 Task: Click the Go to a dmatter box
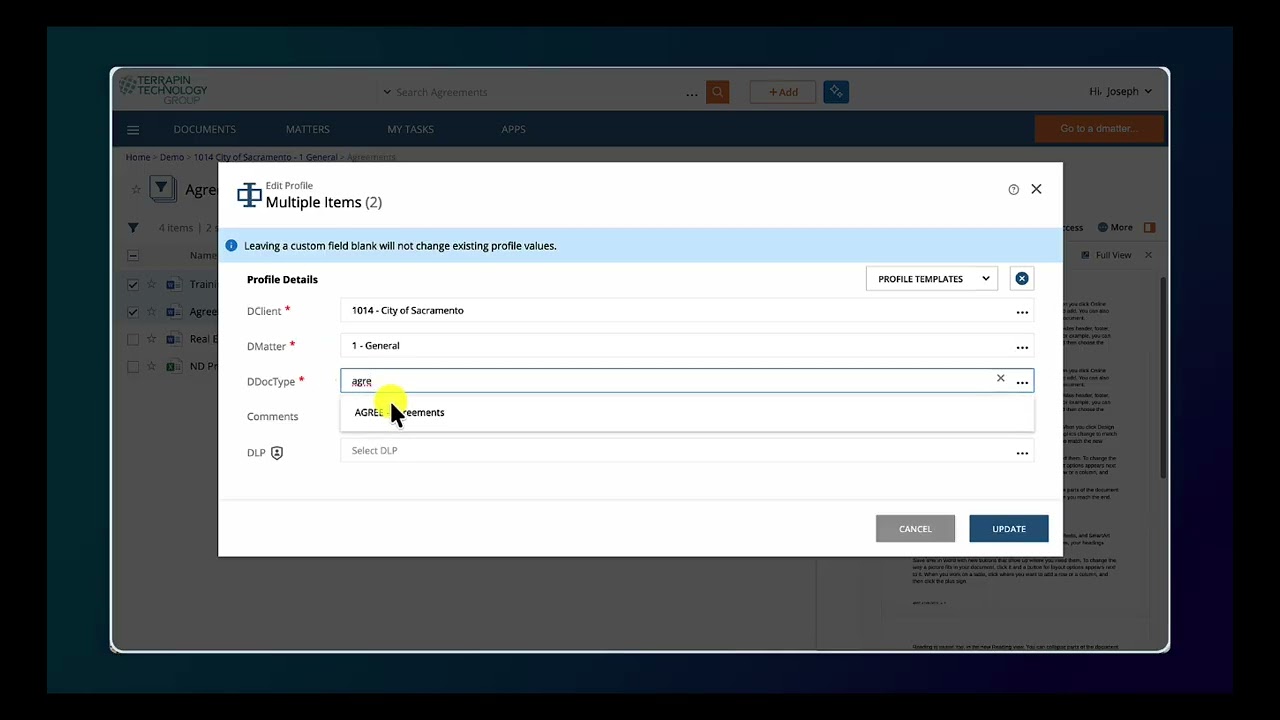[x=1099, y=129]
